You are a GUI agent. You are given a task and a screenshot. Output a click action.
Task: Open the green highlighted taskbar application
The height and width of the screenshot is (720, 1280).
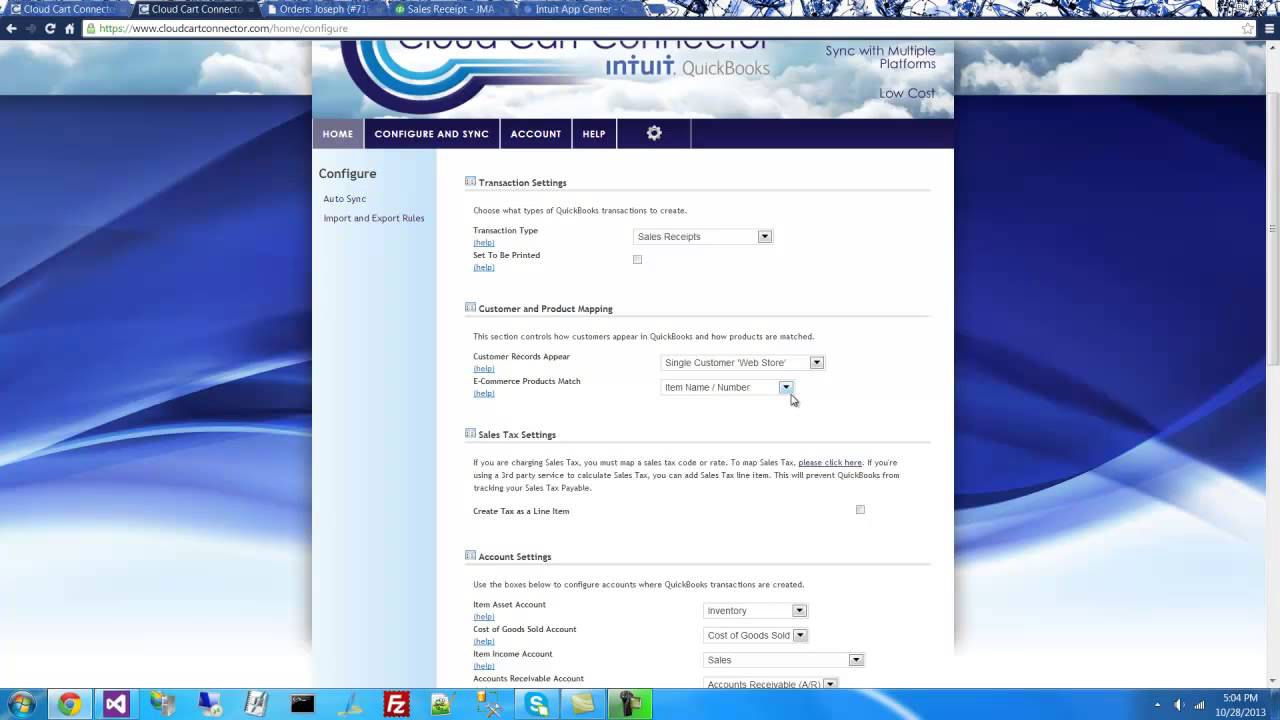(x=630, y=704)
